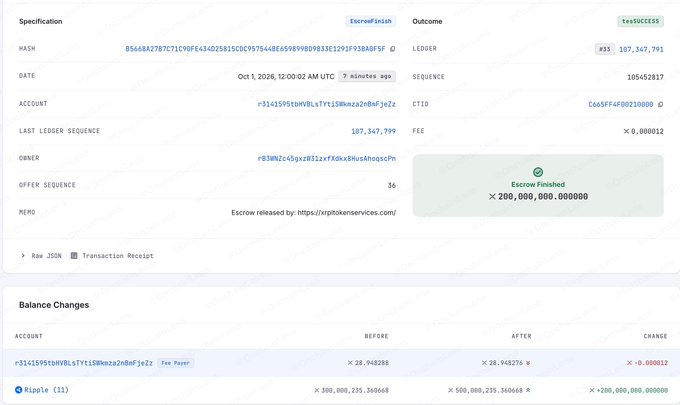Click the memo text with xrpltokenservices URL
The height and width of the screenshot is (405, 680).
pyautogui.click(x=314, y=212)
